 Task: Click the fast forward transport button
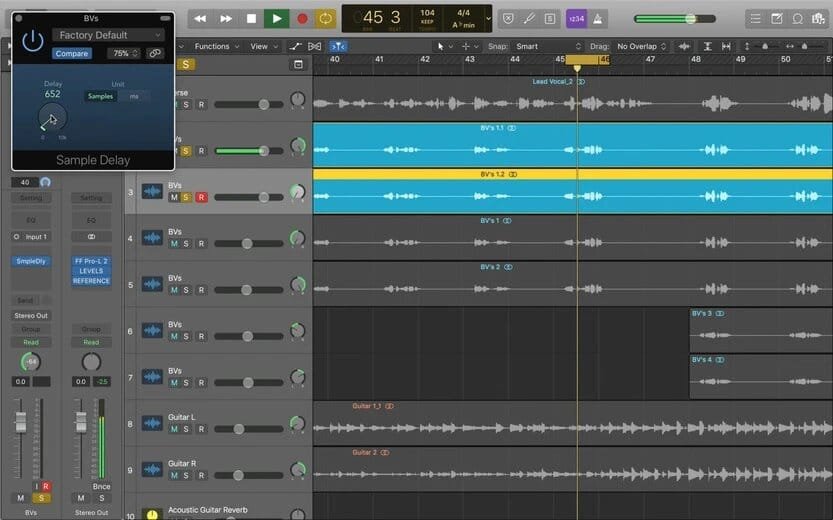click(x=226, y=19)
